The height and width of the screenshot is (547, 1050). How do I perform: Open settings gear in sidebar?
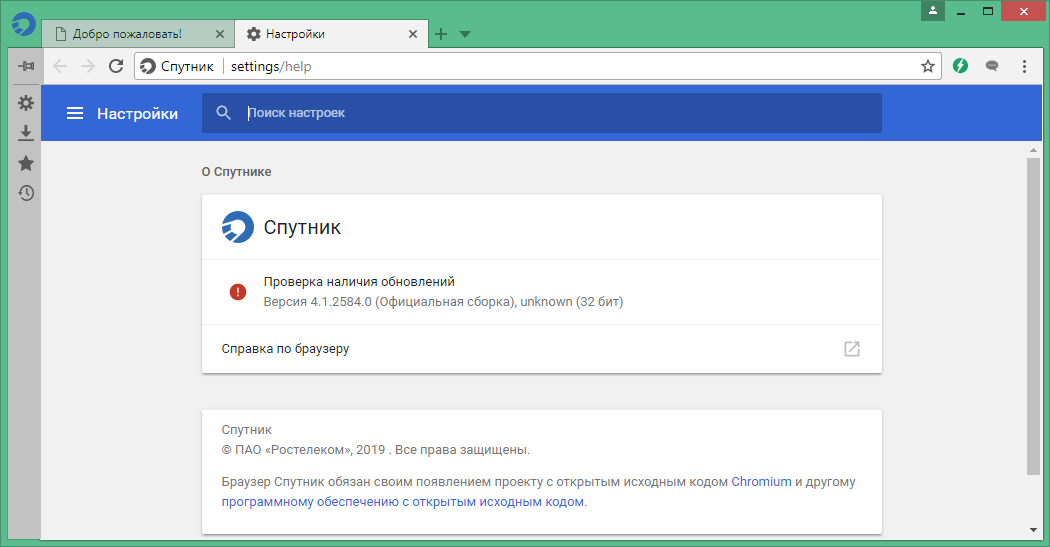click(26, 103)
